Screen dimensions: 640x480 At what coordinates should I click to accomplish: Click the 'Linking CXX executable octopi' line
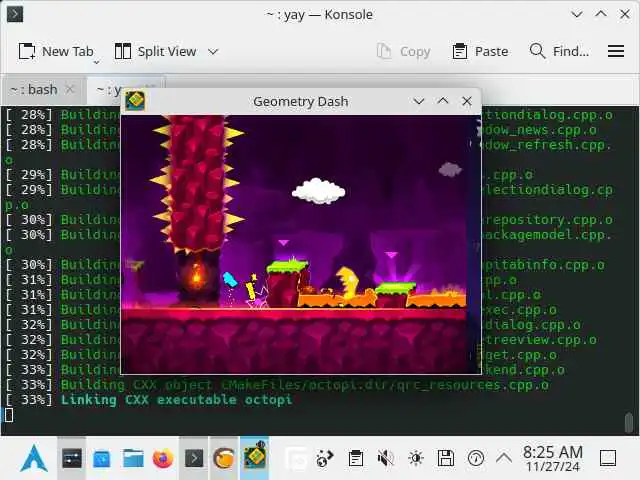[176, 400]
